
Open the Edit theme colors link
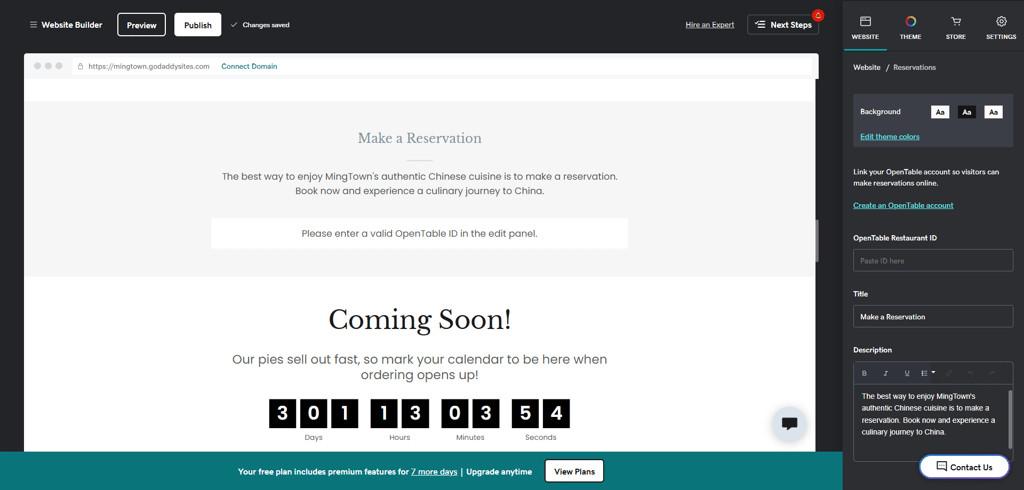click(x=889, y=137)
